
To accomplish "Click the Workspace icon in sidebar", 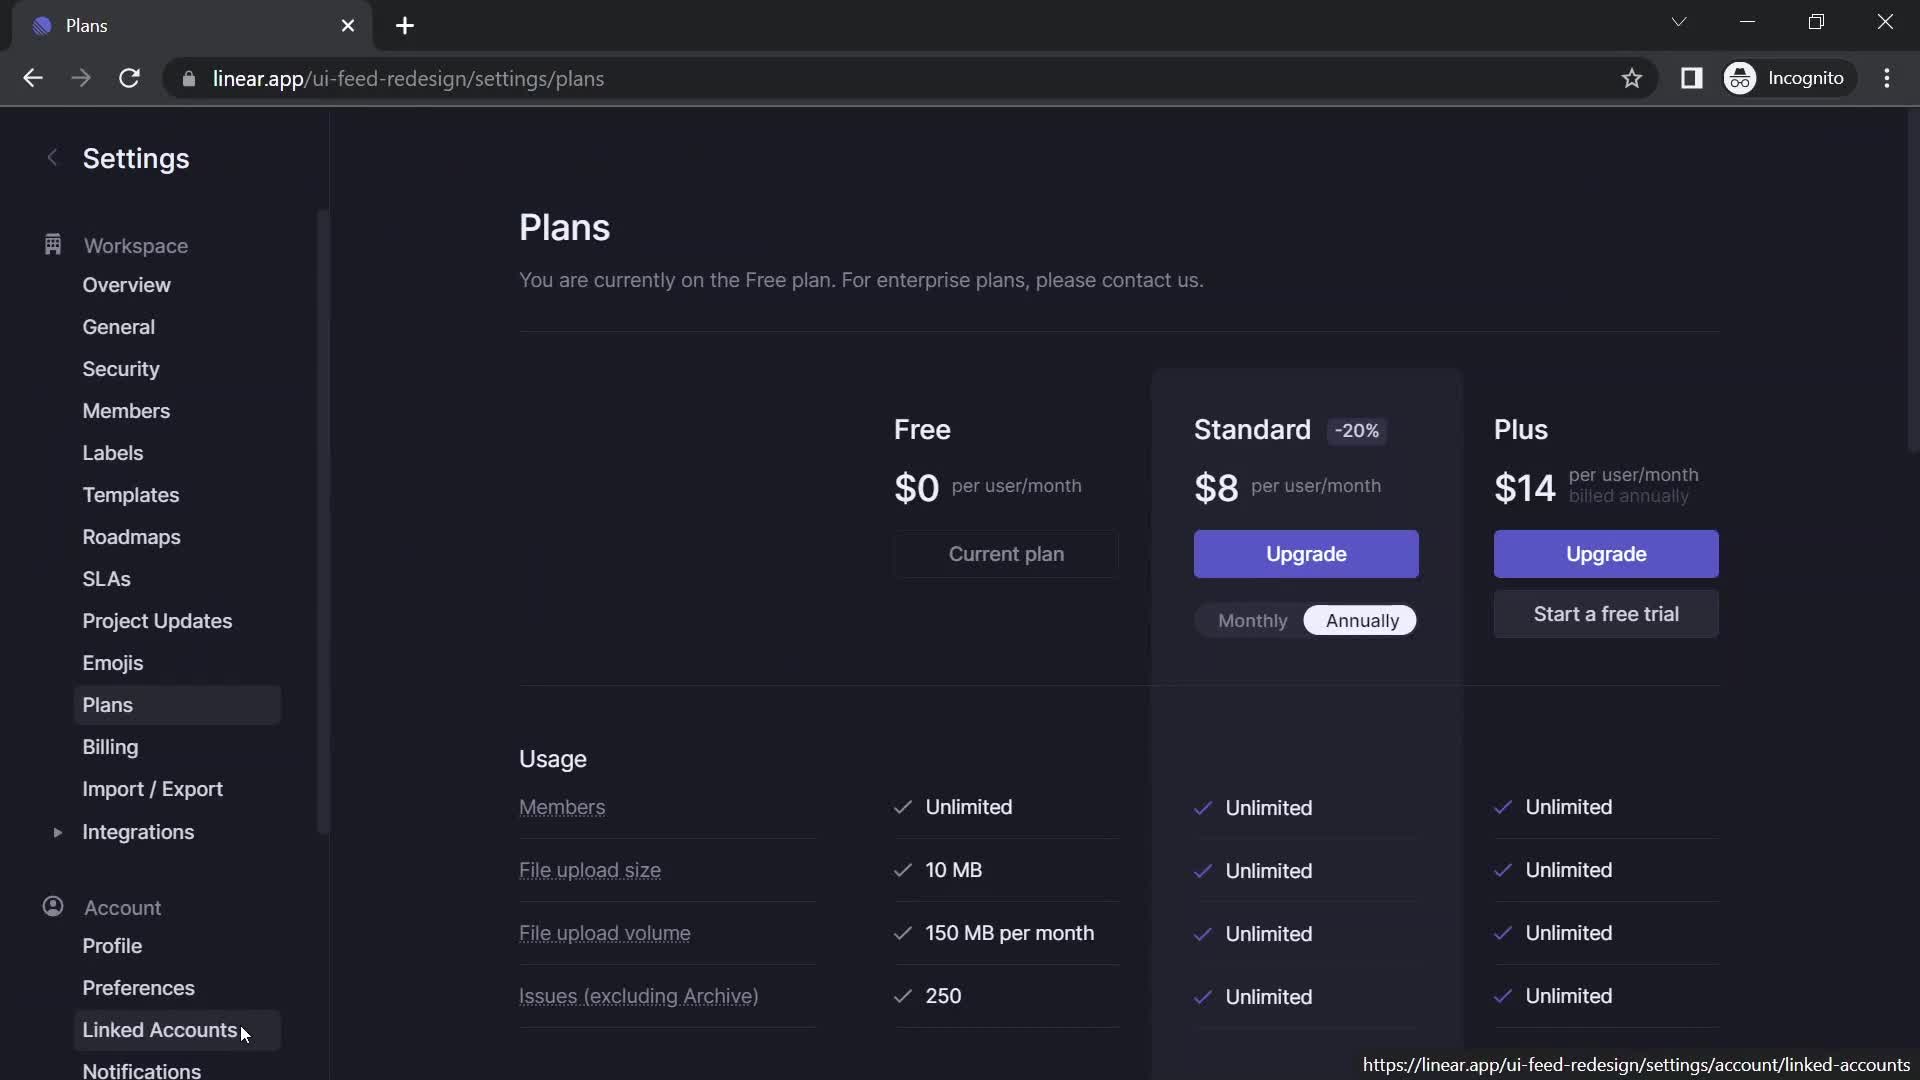I will click(53, 247).
